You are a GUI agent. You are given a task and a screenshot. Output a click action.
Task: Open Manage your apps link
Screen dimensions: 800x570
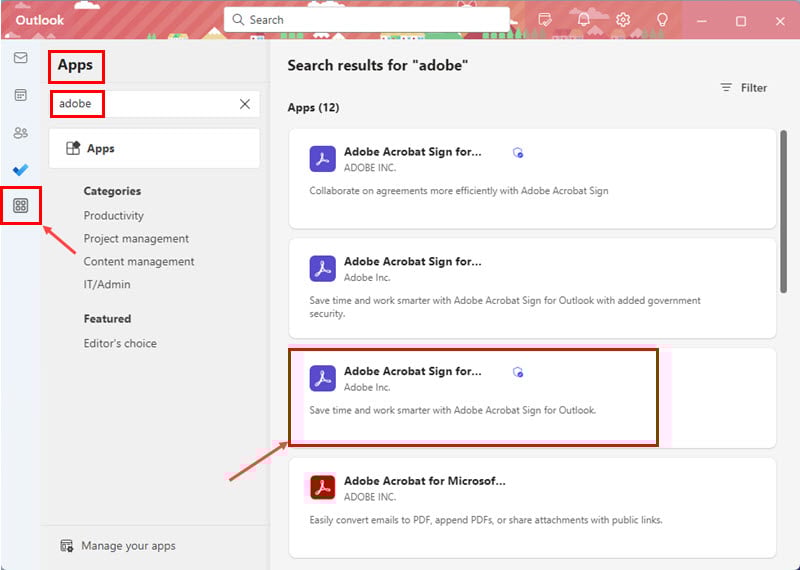coord(128,546)
